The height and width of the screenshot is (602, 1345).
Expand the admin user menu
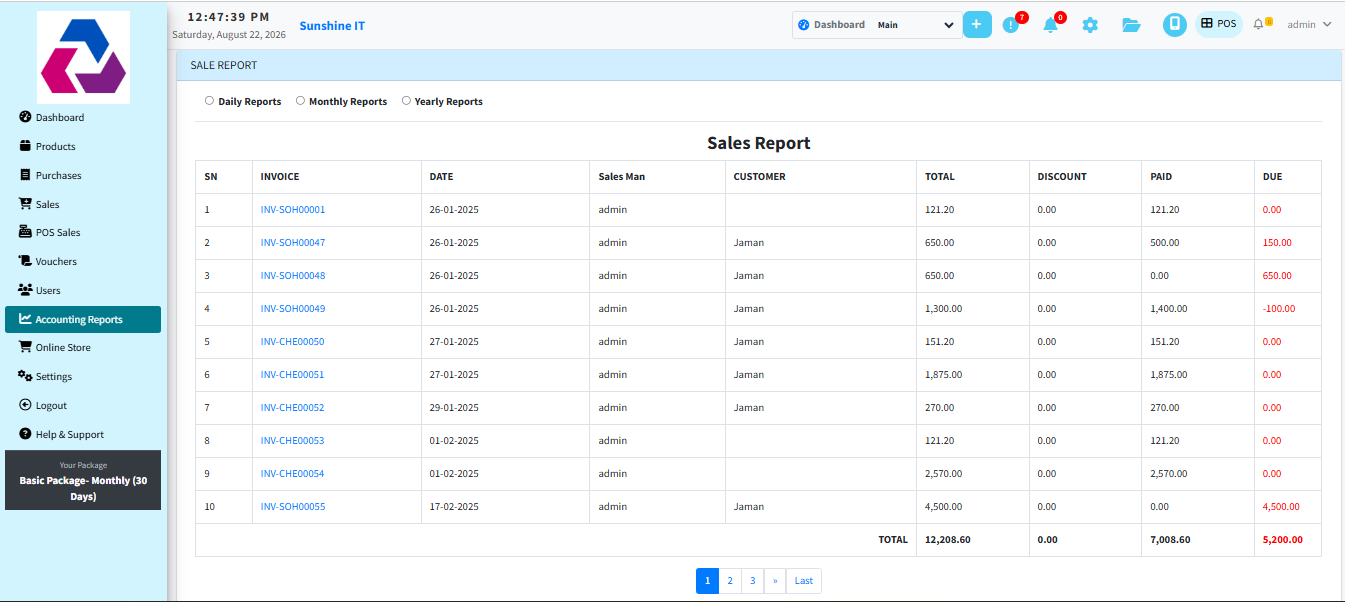point(1309,24)
